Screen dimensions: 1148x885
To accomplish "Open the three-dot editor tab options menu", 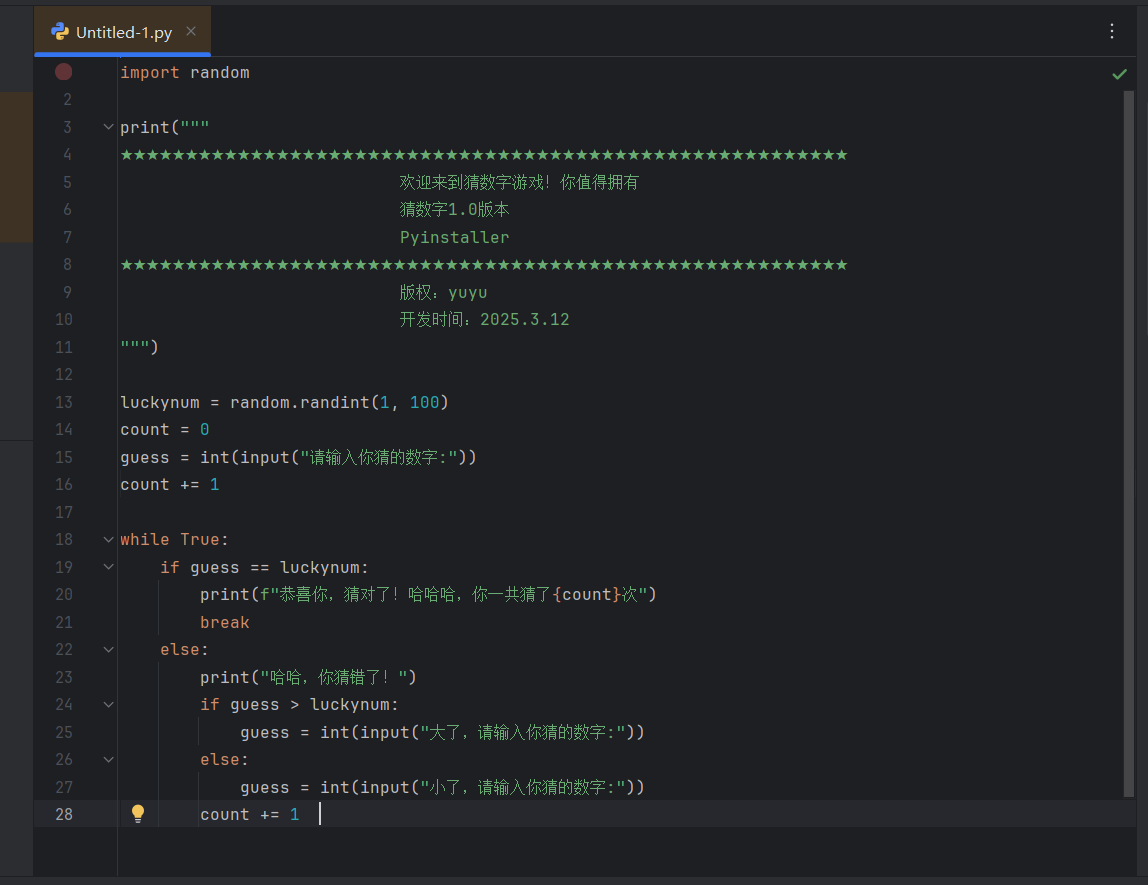I will pyautogui.click(x=1112, y=32).
